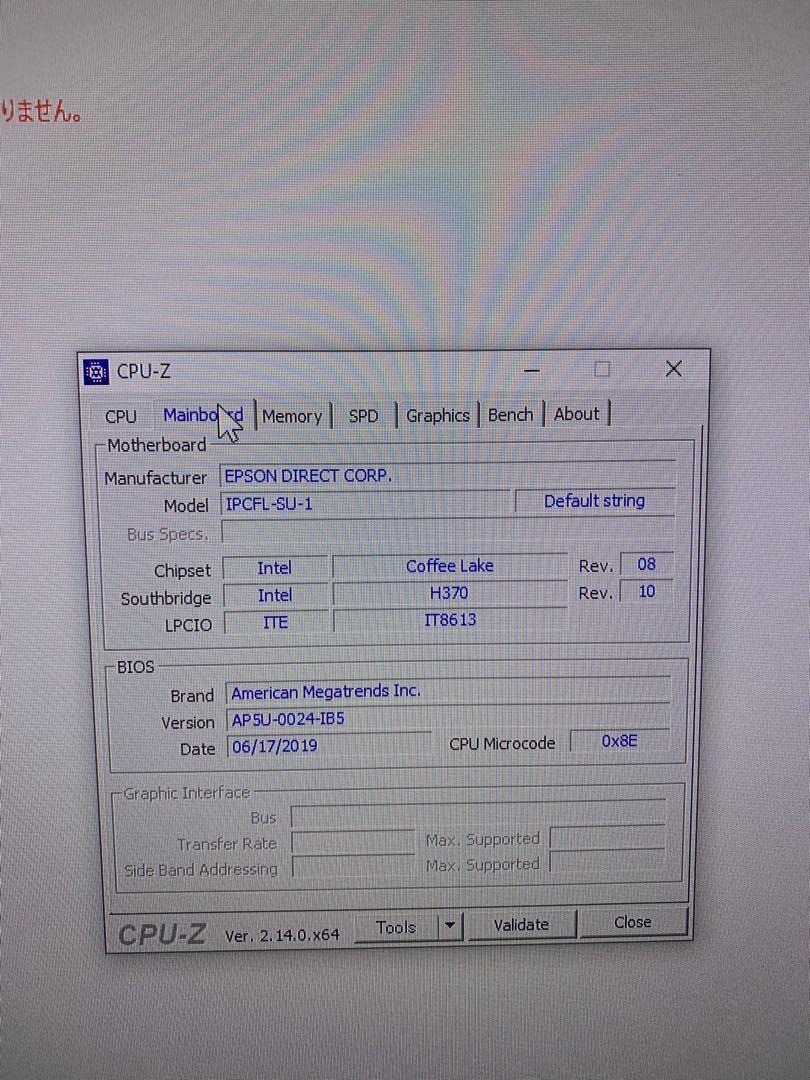Click the CPU Microcode label

(502, 744)
